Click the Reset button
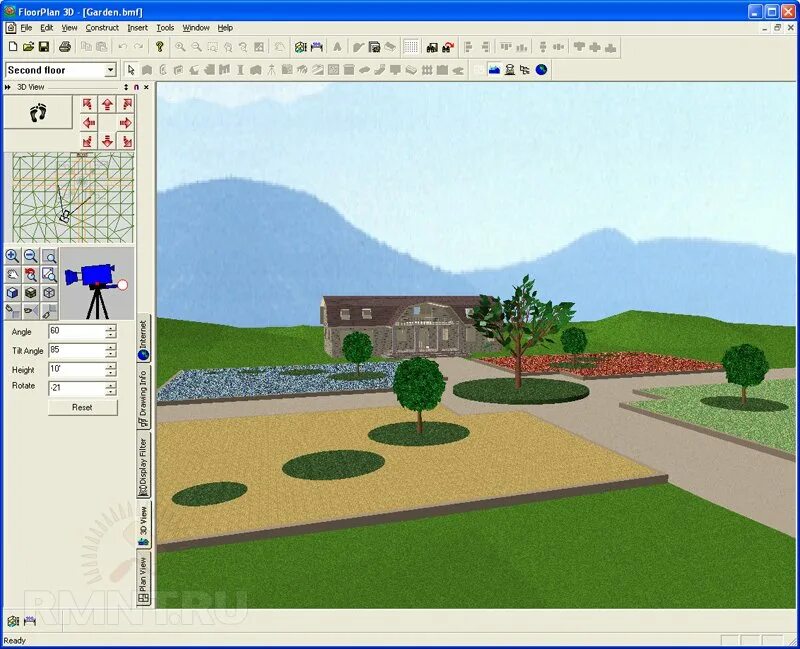Image resolution: width=800 pixels, height=649 pixels. coord(83,408)
